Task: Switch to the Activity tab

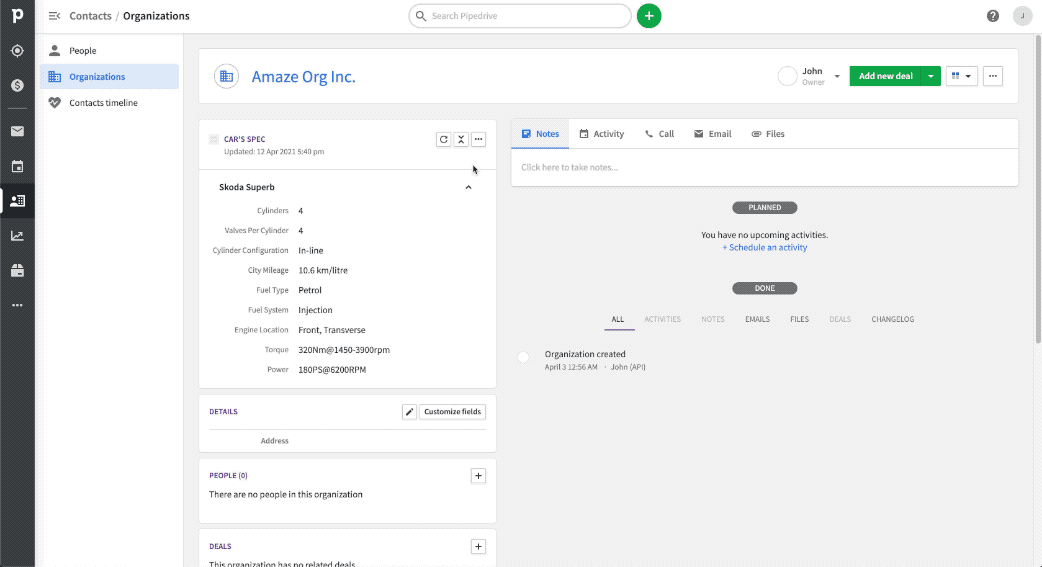Action: pos(601,134)
